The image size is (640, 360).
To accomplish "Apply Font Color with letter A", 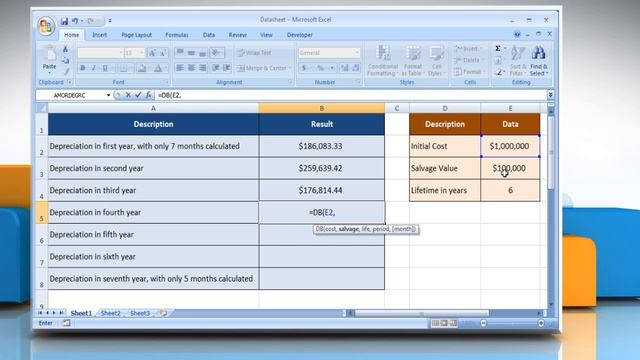I will (x=158, y=68).
